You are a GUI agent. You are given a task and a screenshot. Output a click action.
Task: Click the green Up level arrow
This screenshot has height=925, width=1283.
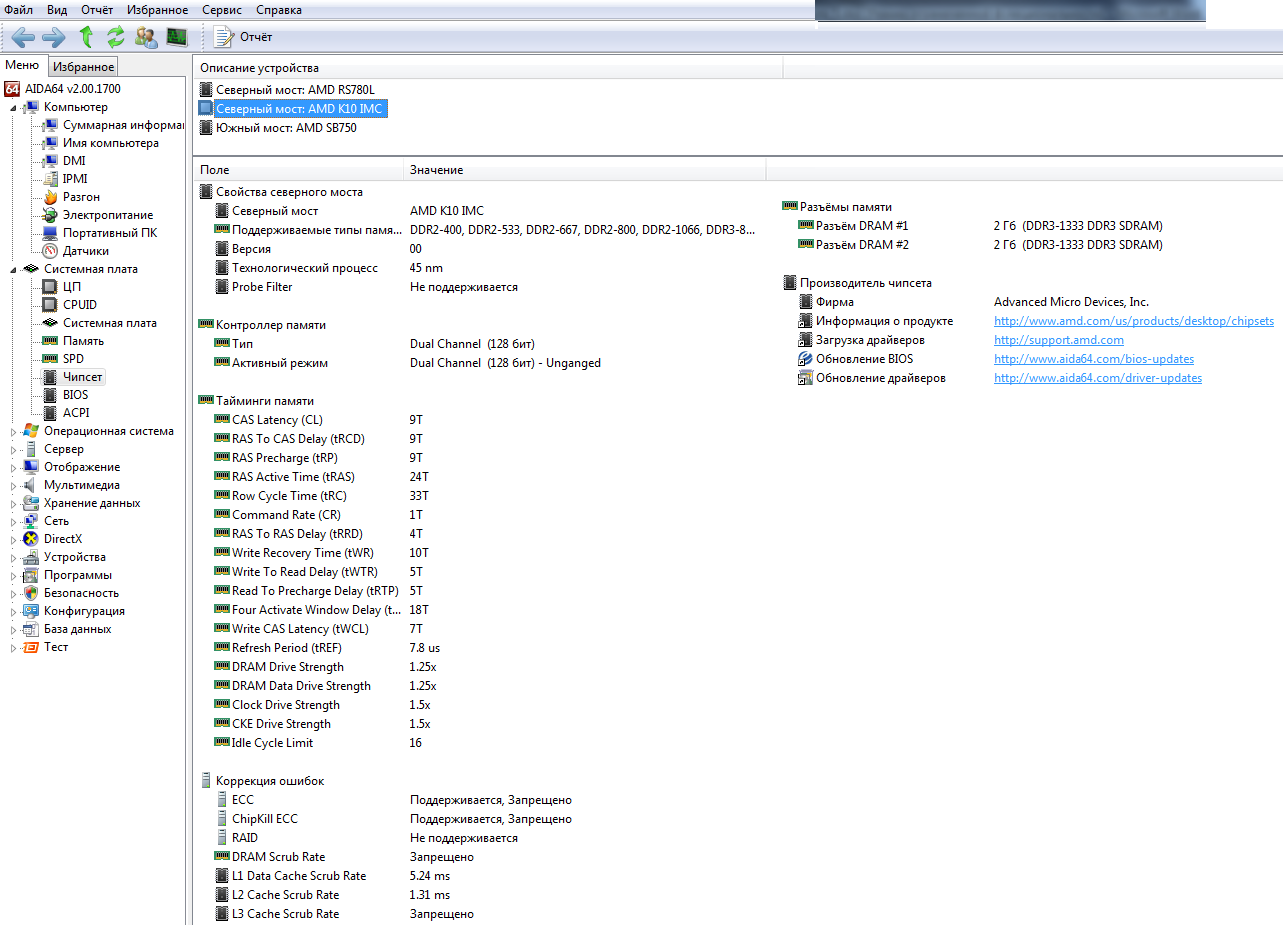pyautogui.click(x=86, y=38)
